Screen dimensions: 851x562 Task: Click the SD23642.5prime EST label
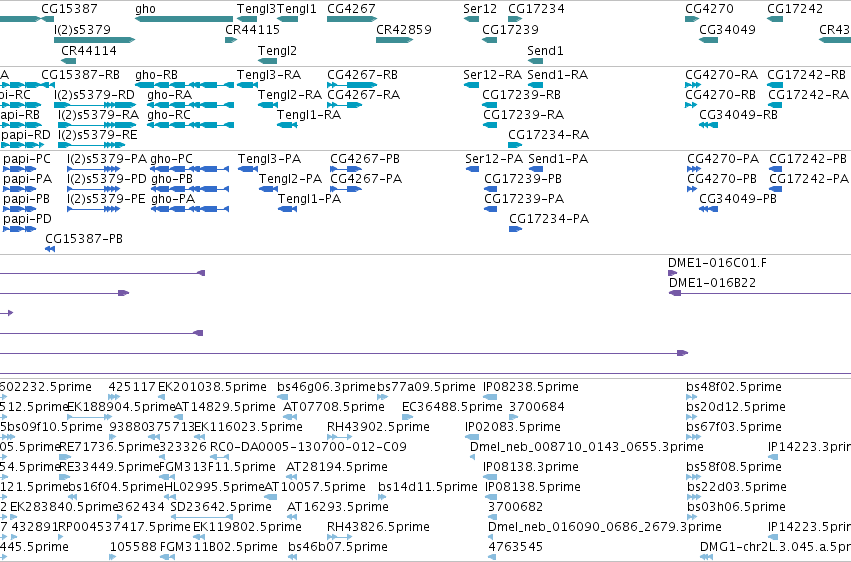coord(221,507)
